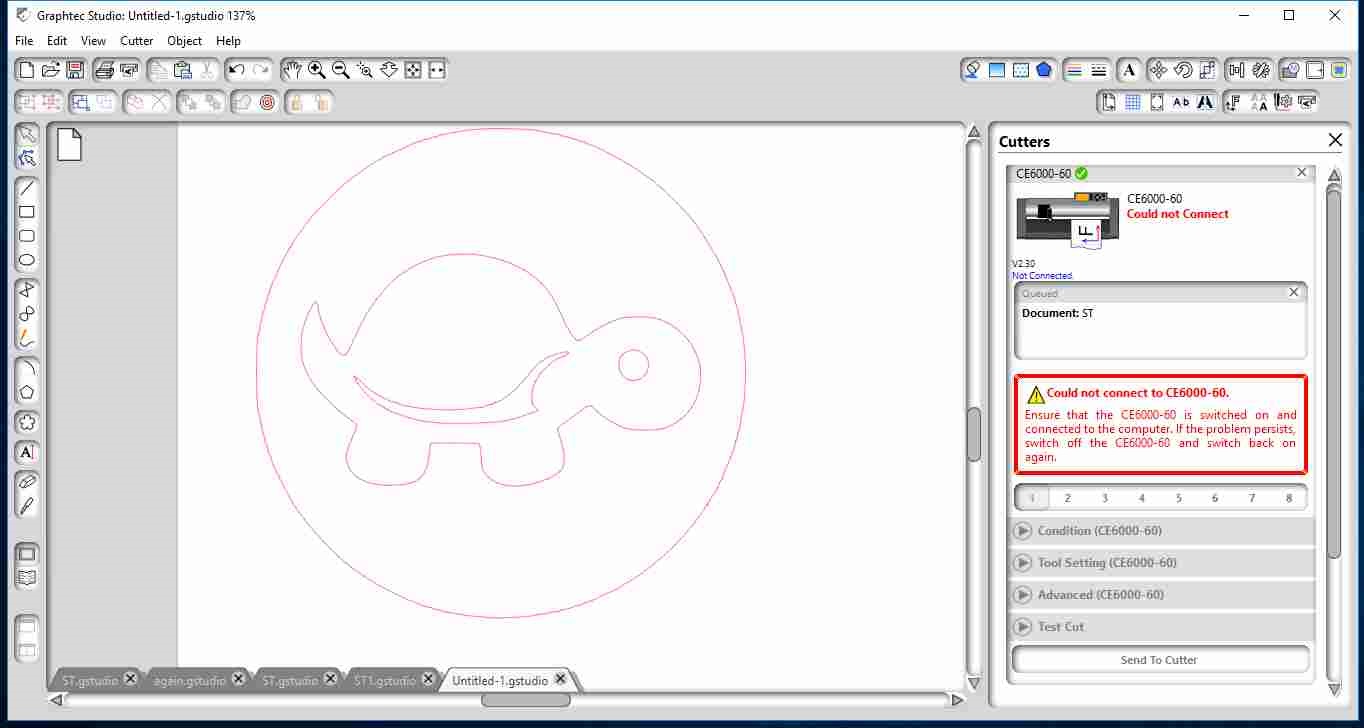Switch to the ST1.gstudio tab
This screenshot has height=728, width=1364.
coord(385,680)
